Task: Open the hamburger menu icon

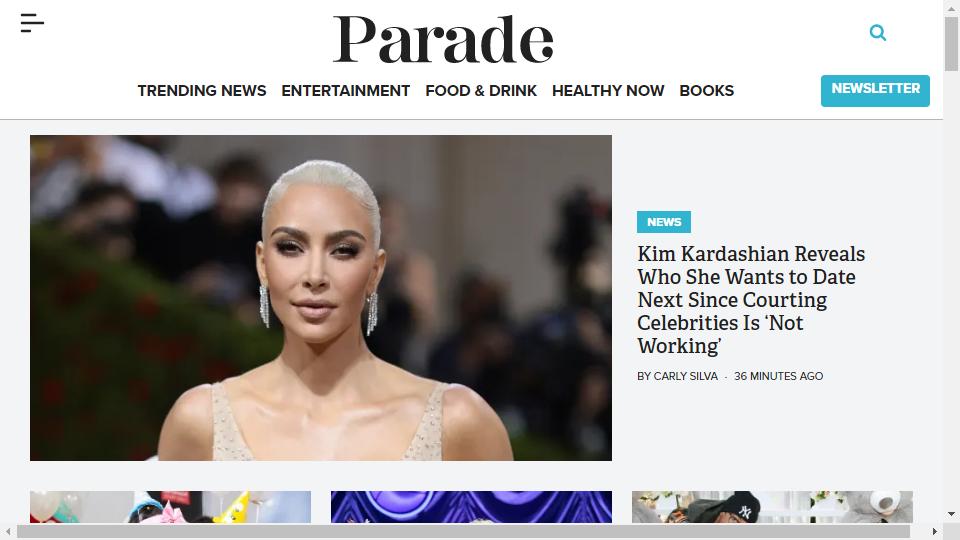Action: tap(32, 23)
